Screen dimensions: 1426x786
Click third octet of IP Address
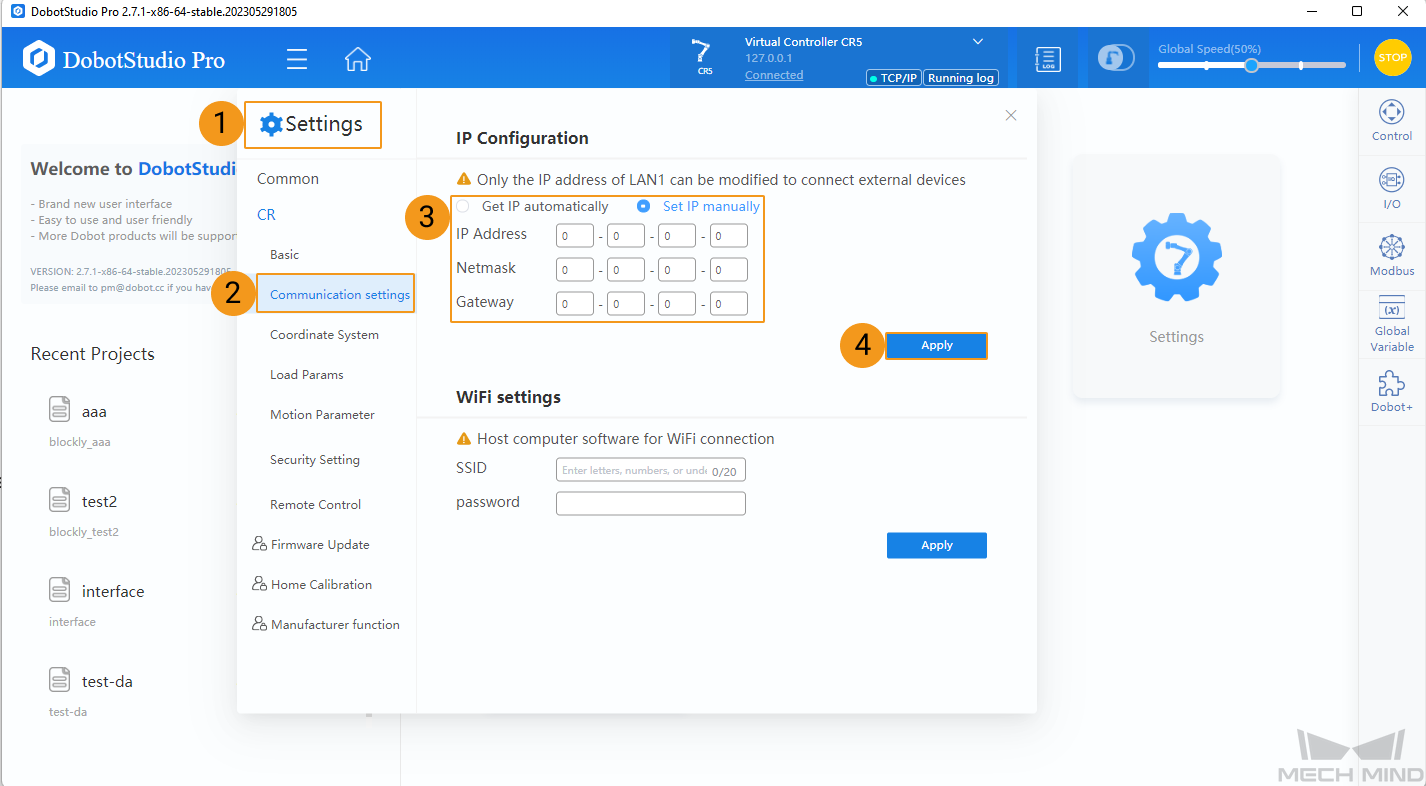(x=677, y=236)
